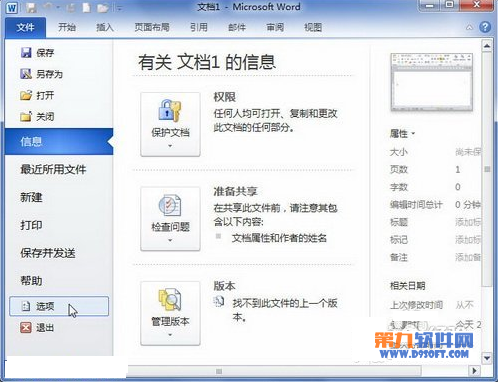Click the 找不到此文件的上一个版本 message text
This screenshot has height=382, width=498.
click(285, 310)
